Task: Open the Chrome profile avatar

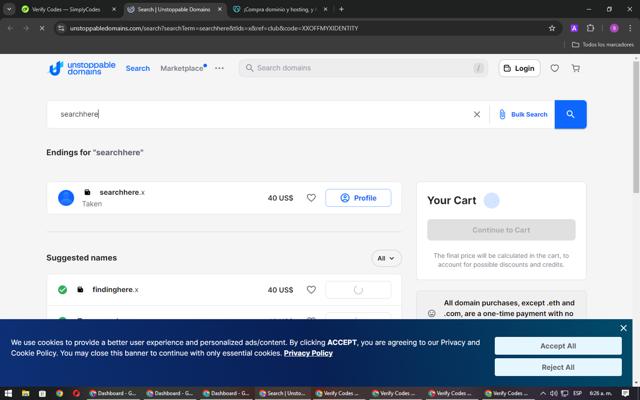Action: pos(614,28)
